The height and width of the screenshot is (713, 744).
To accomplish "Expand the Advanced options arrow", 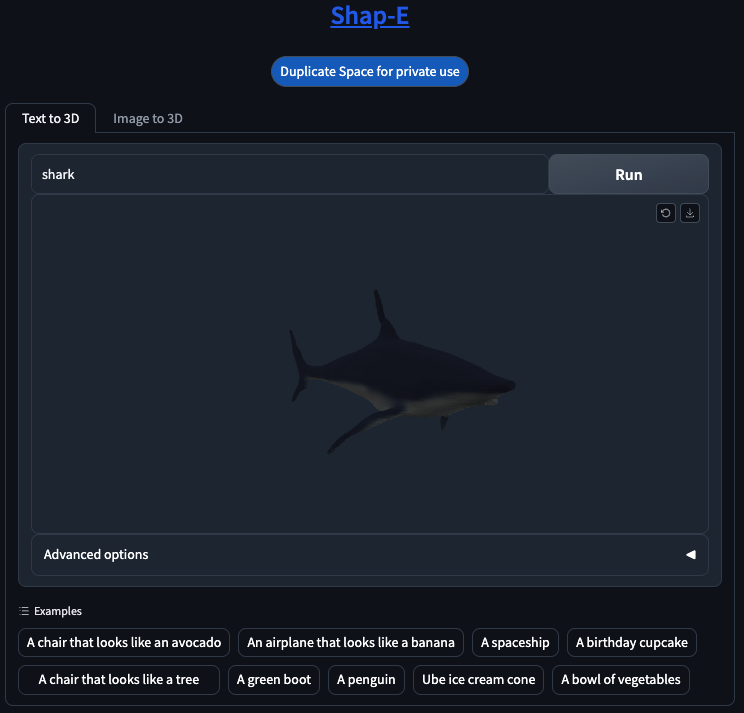I will coord(691,555).
